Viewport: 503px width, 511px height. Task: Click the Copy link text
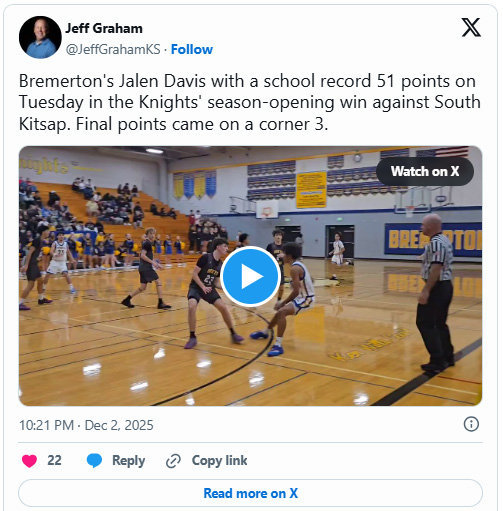pos(219,461)
